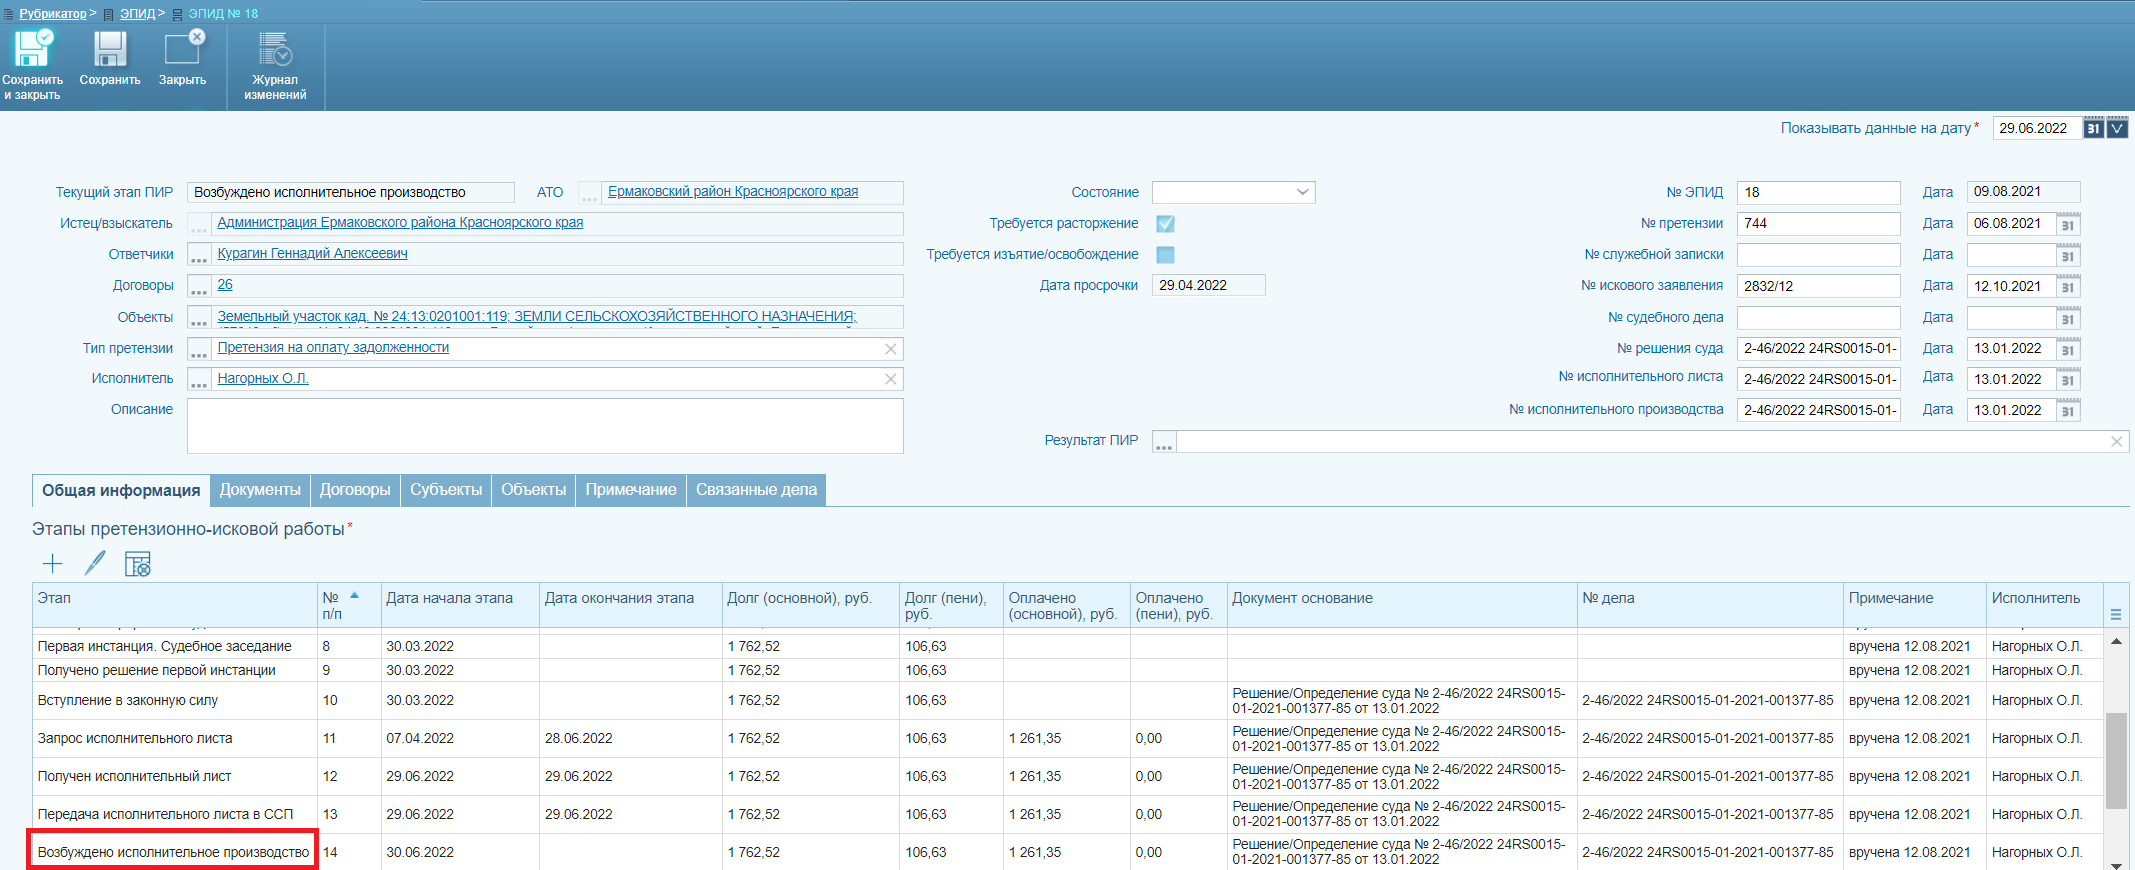This screenshot has width=2135, height=870.
Task: Click the Закрыть close card icon
Action: pos(183,48)
